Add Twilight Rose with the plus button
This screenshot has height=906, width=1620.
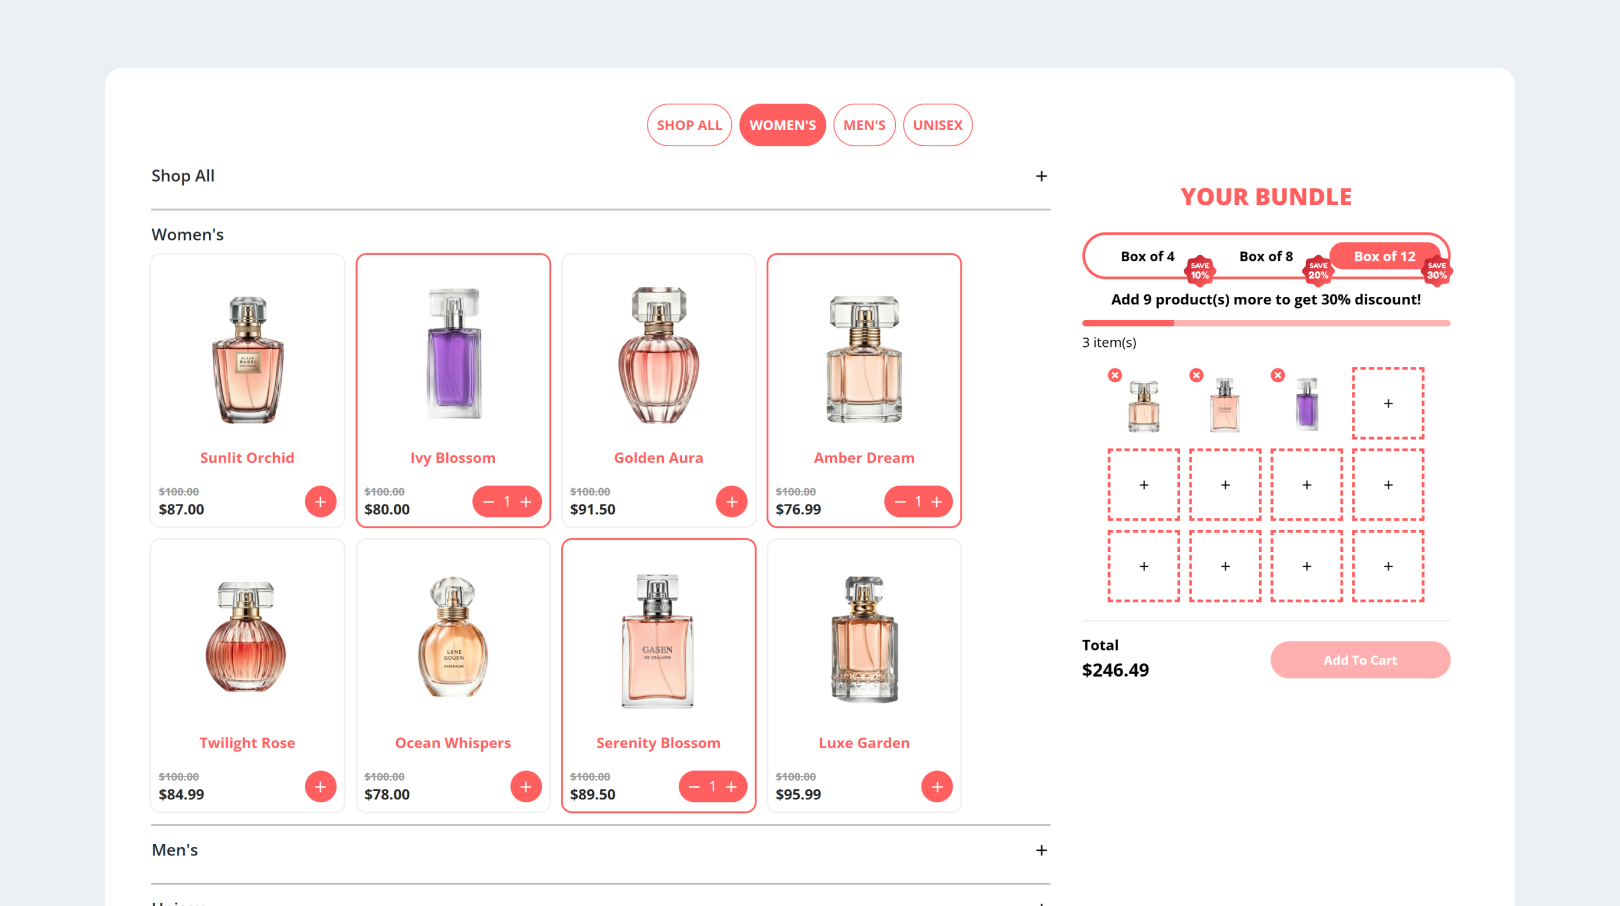point(320,787)
